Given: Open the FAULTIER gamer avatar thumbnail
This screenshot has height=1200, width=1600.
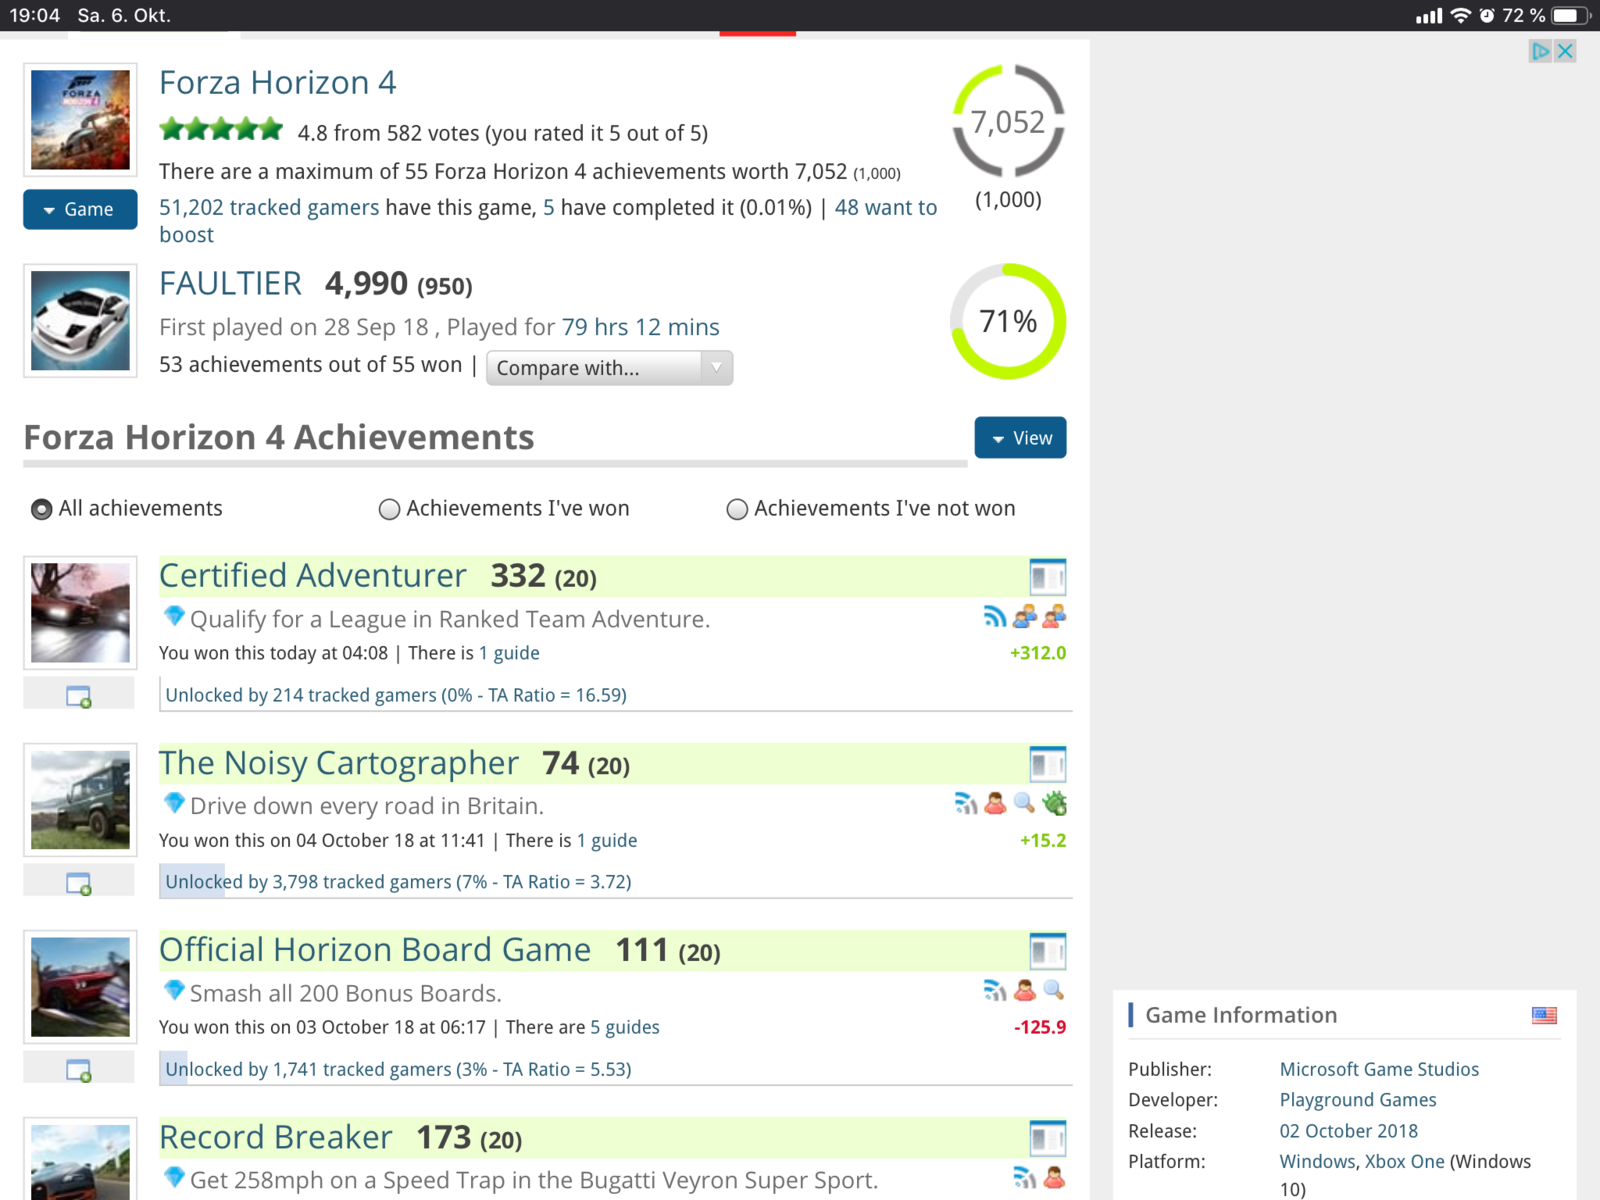Looking at the screenshot, I should pyautogui.click(x=80, y=321).
